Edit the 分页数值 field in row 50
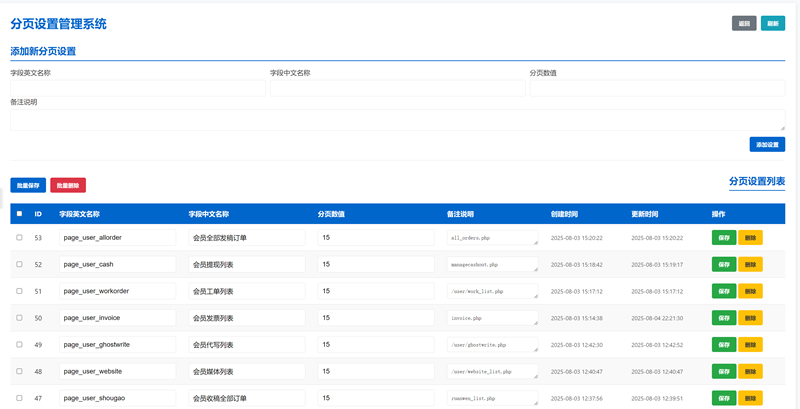 [x=376, y=318]
